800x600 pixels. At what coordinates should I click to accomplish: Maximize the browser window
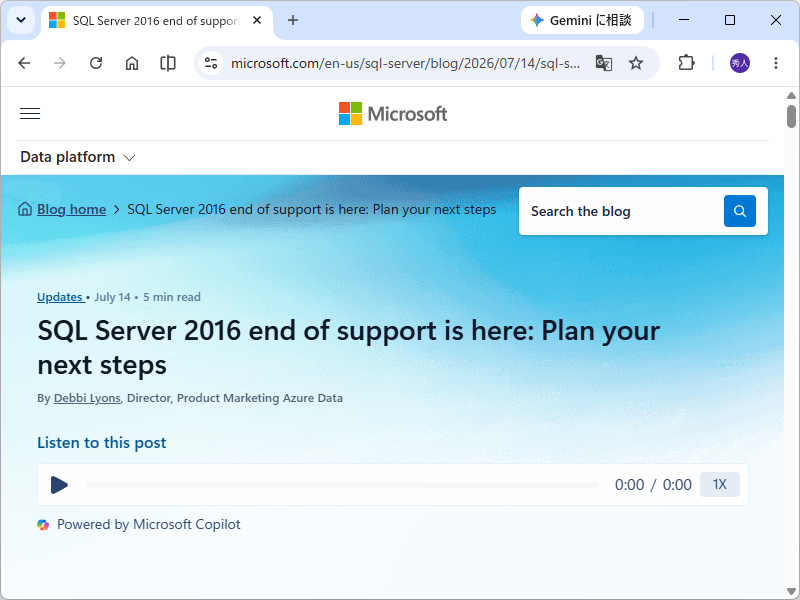point(730,20)
